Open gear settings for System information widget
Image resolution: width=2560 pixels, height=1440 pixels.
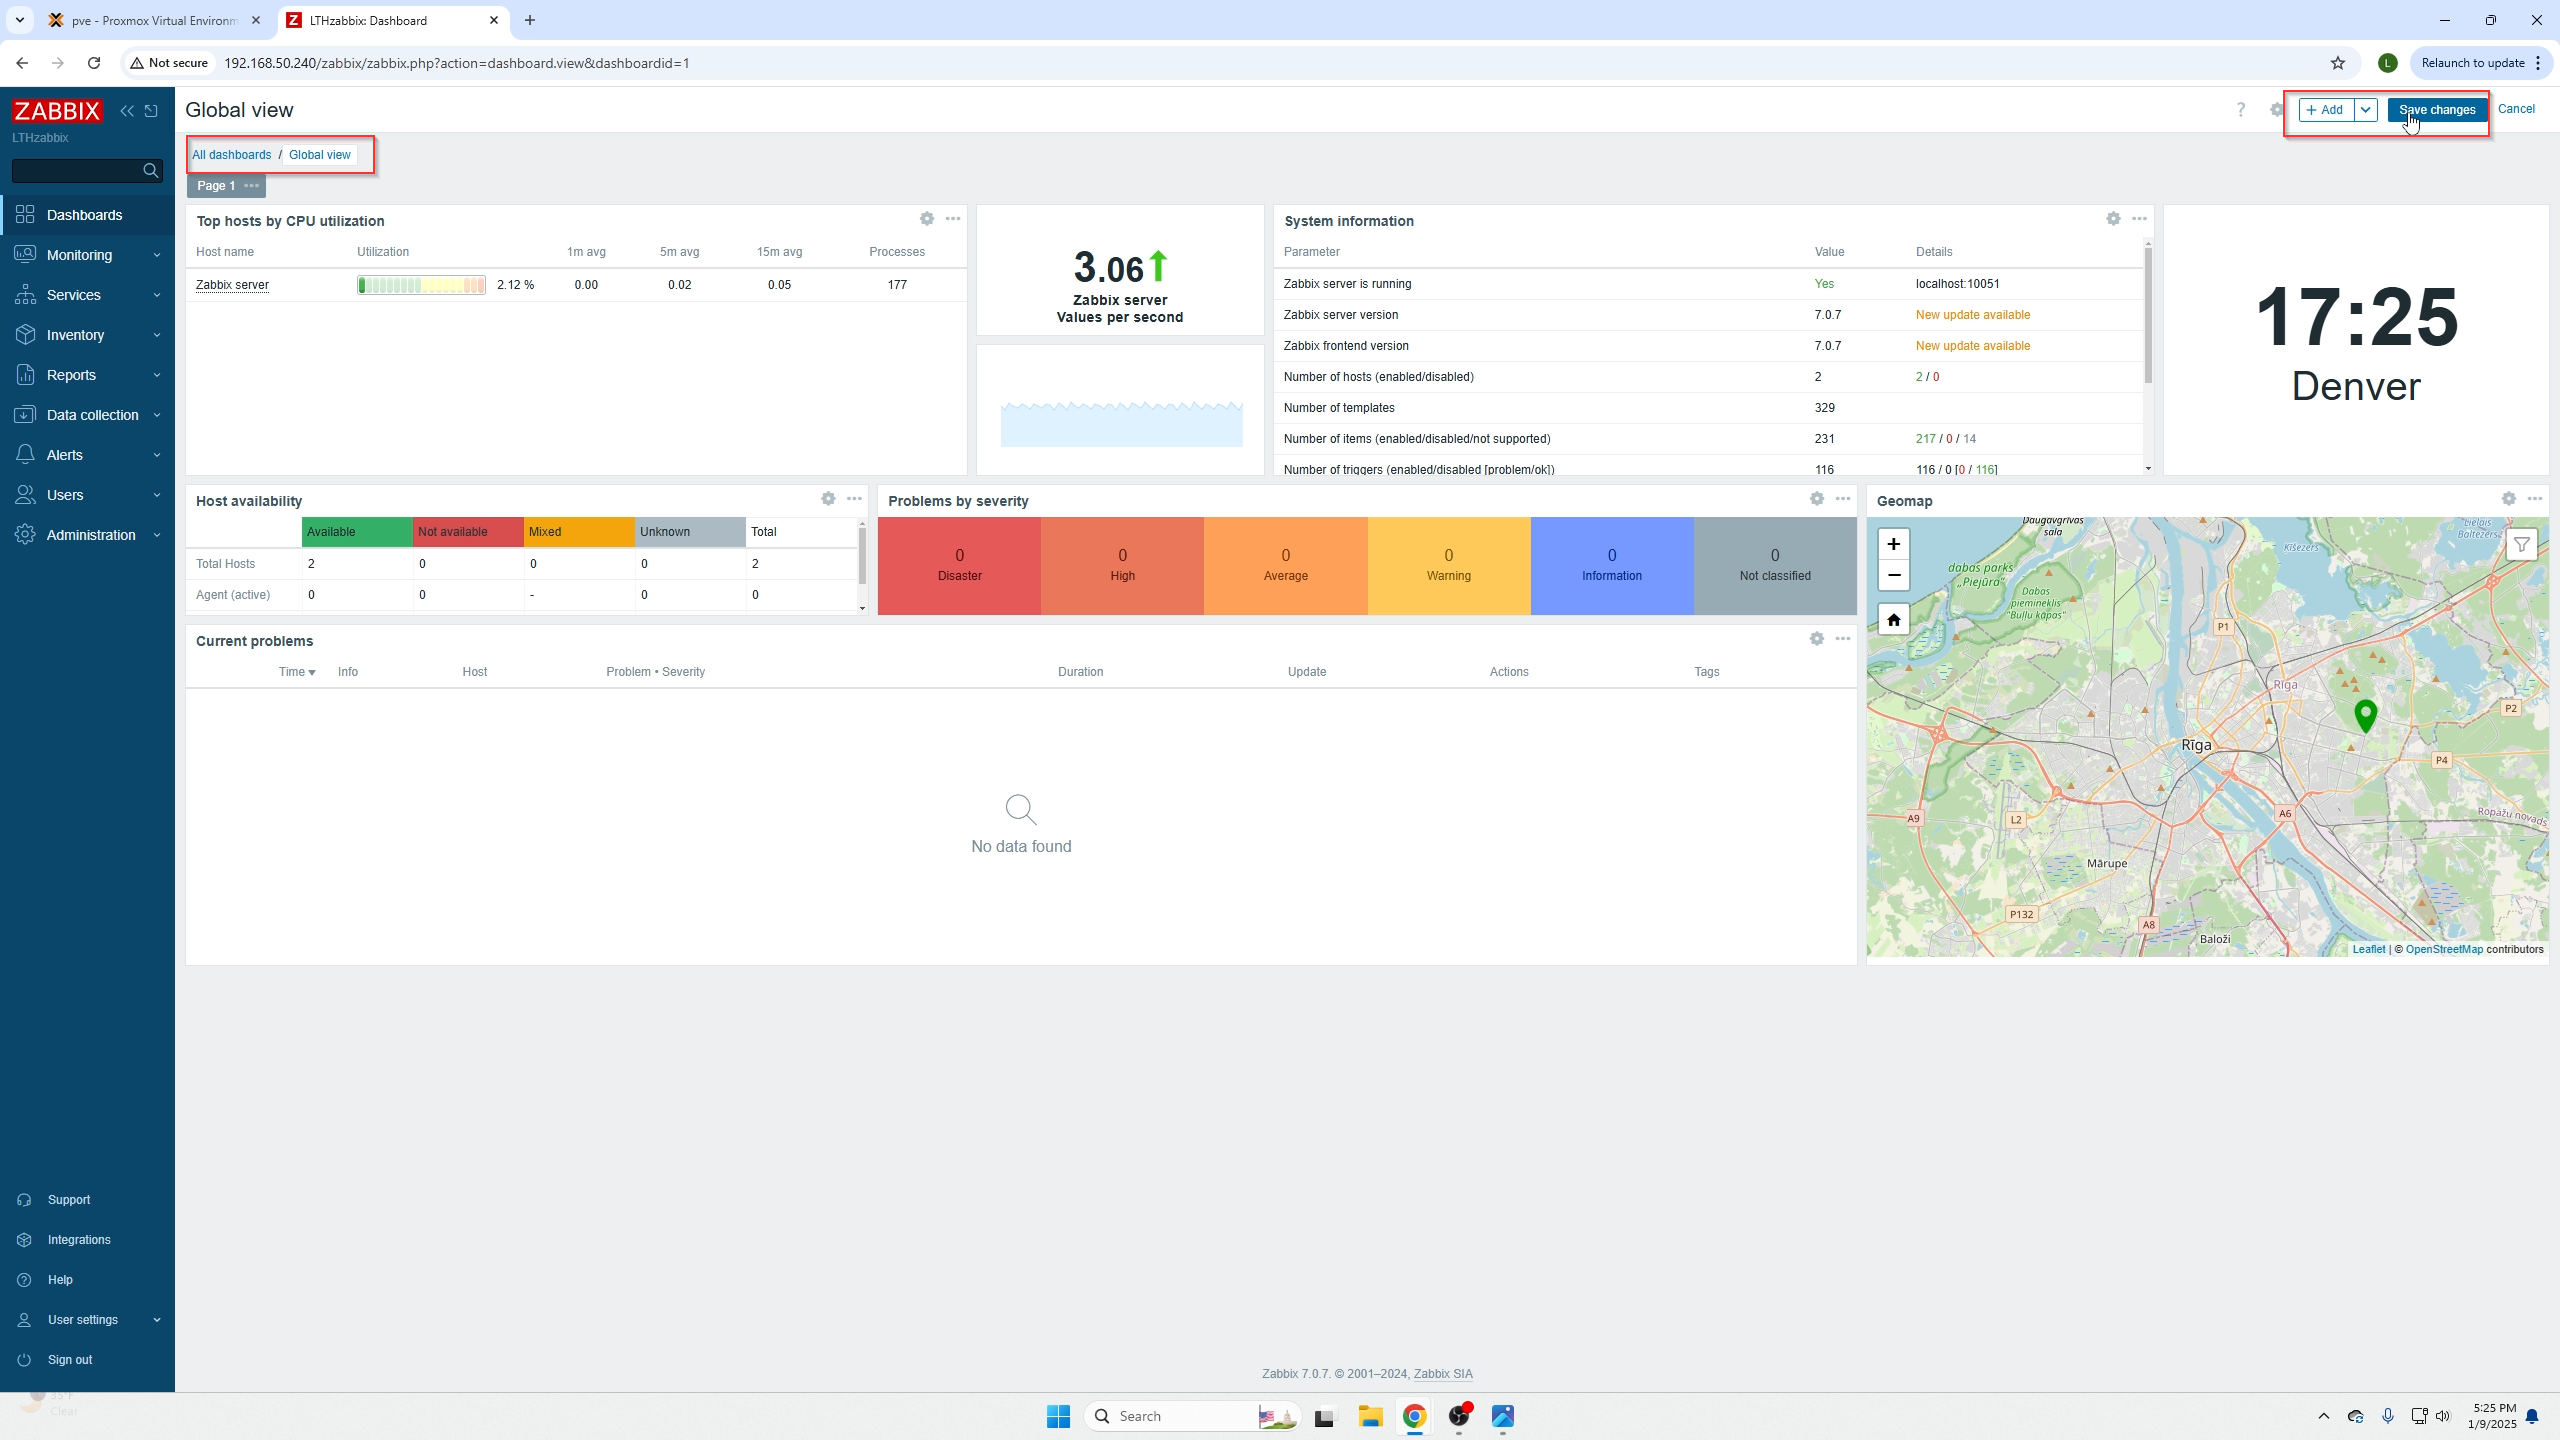click(2113, 219)
